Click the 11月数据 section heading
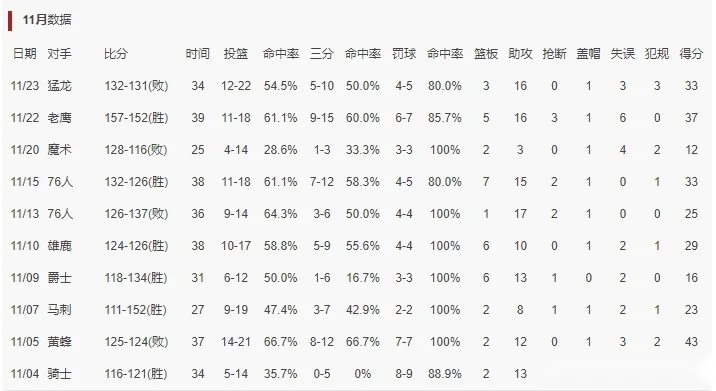 coord(47,20)
